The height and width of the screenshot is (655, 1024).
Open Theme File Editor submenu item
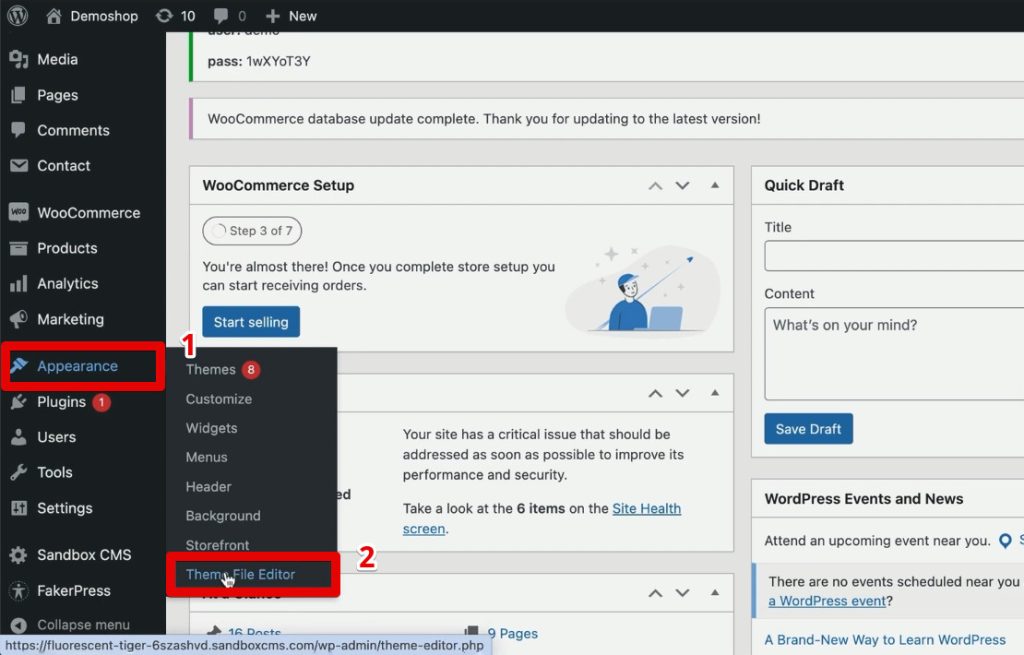(x=240, y=575)
